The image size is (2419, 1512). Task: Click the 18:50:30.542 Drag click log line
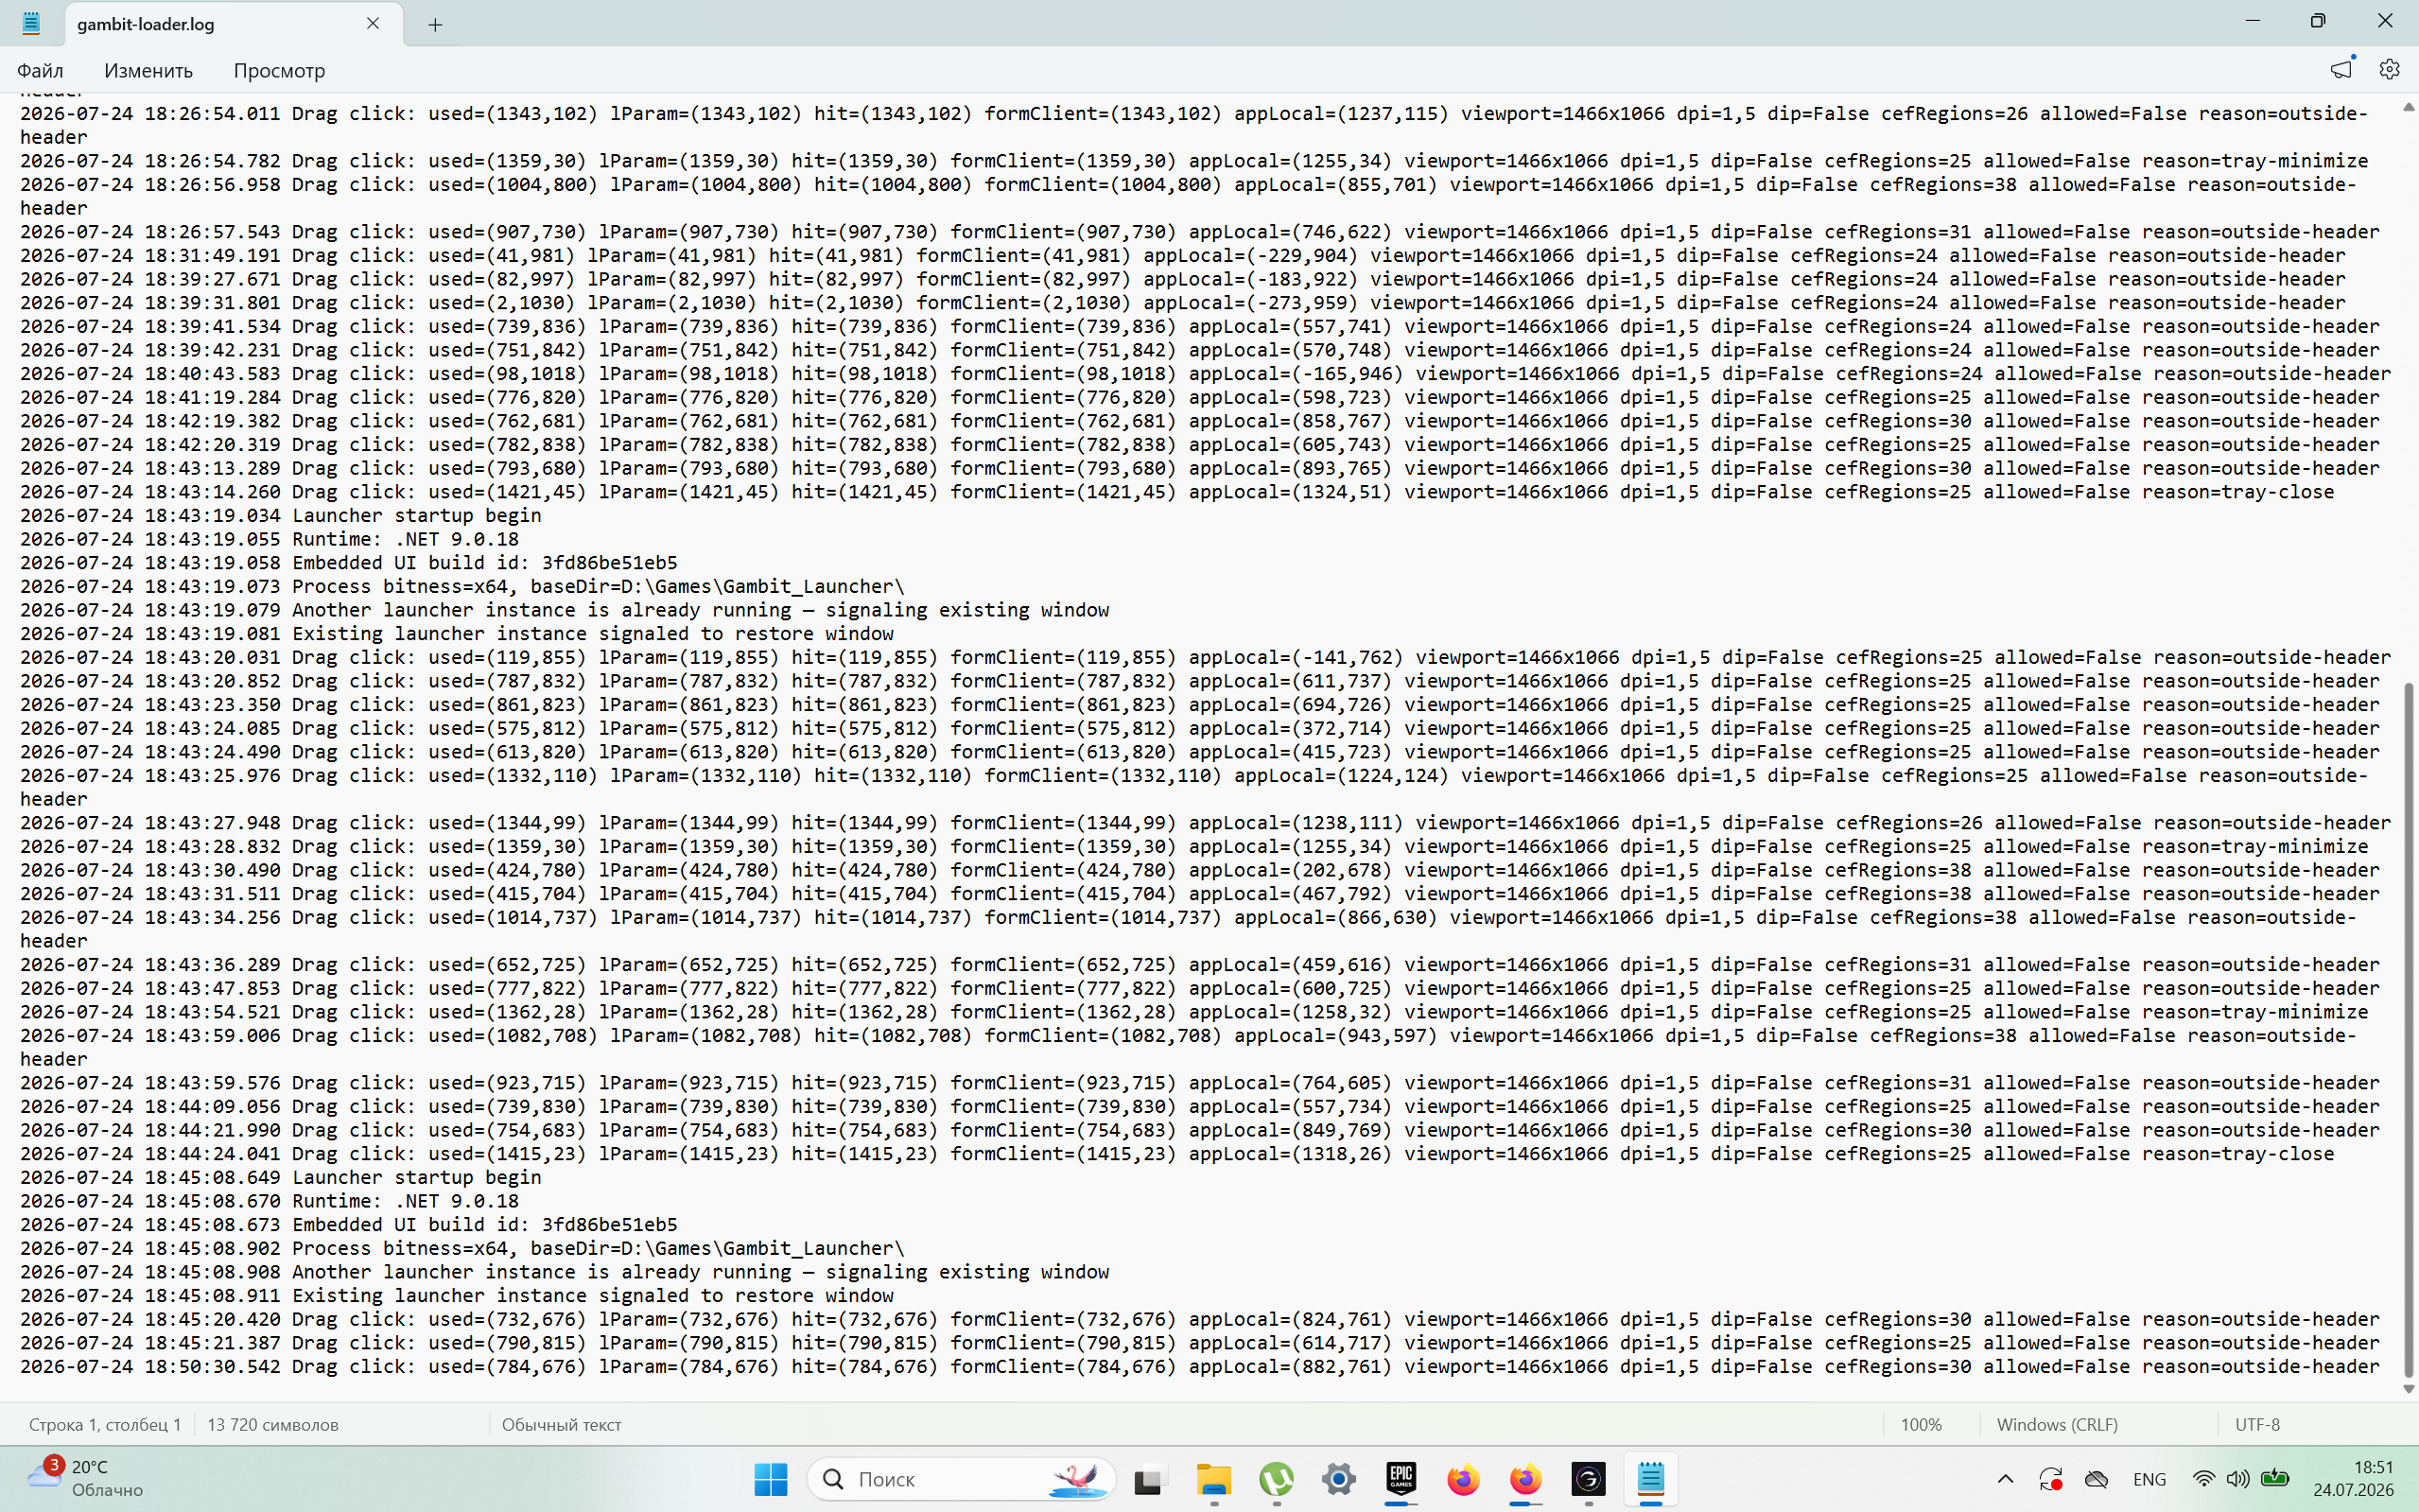pos(1200,1367)
